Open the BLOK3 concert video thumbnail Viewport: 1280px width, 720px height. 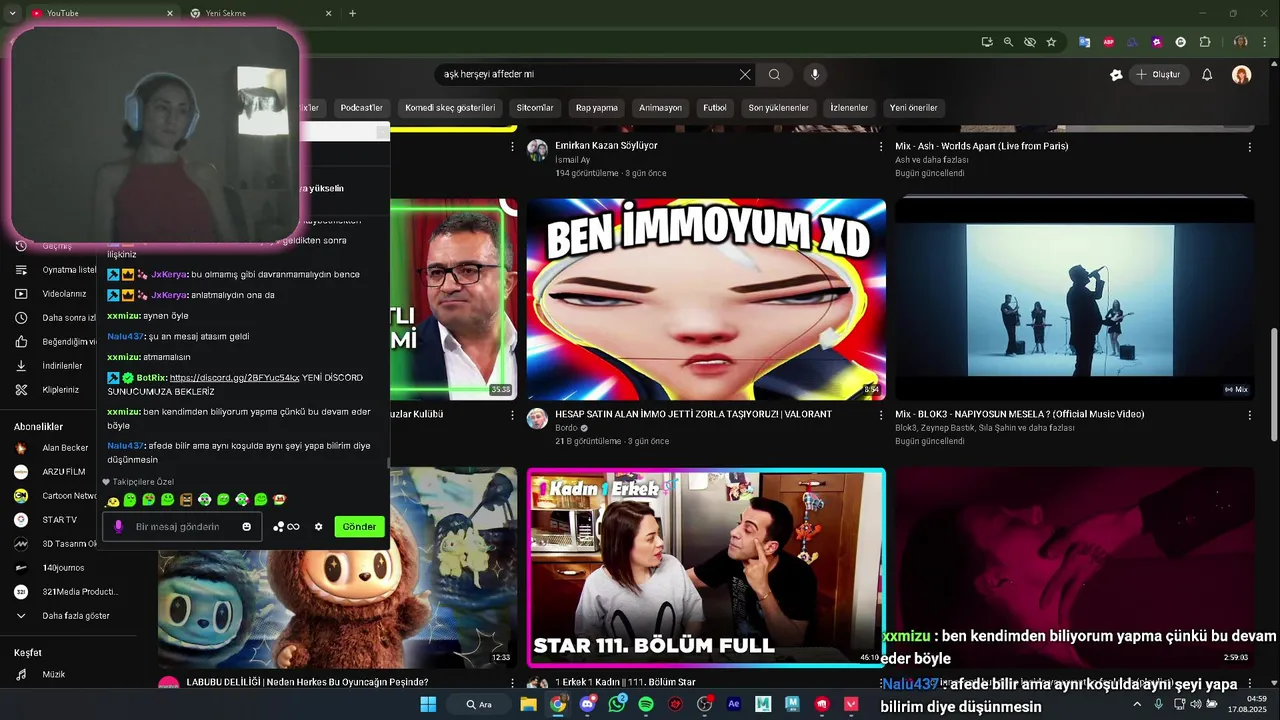(x=1074, y=299)
